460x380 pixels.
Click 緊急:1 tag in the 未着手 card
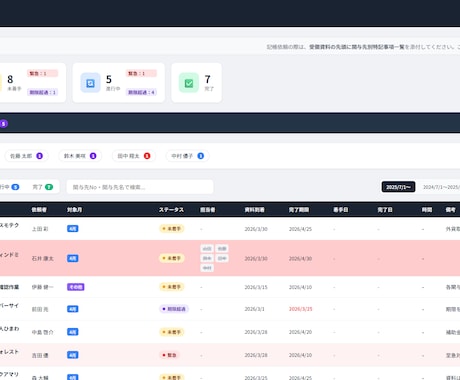[43, 73]
